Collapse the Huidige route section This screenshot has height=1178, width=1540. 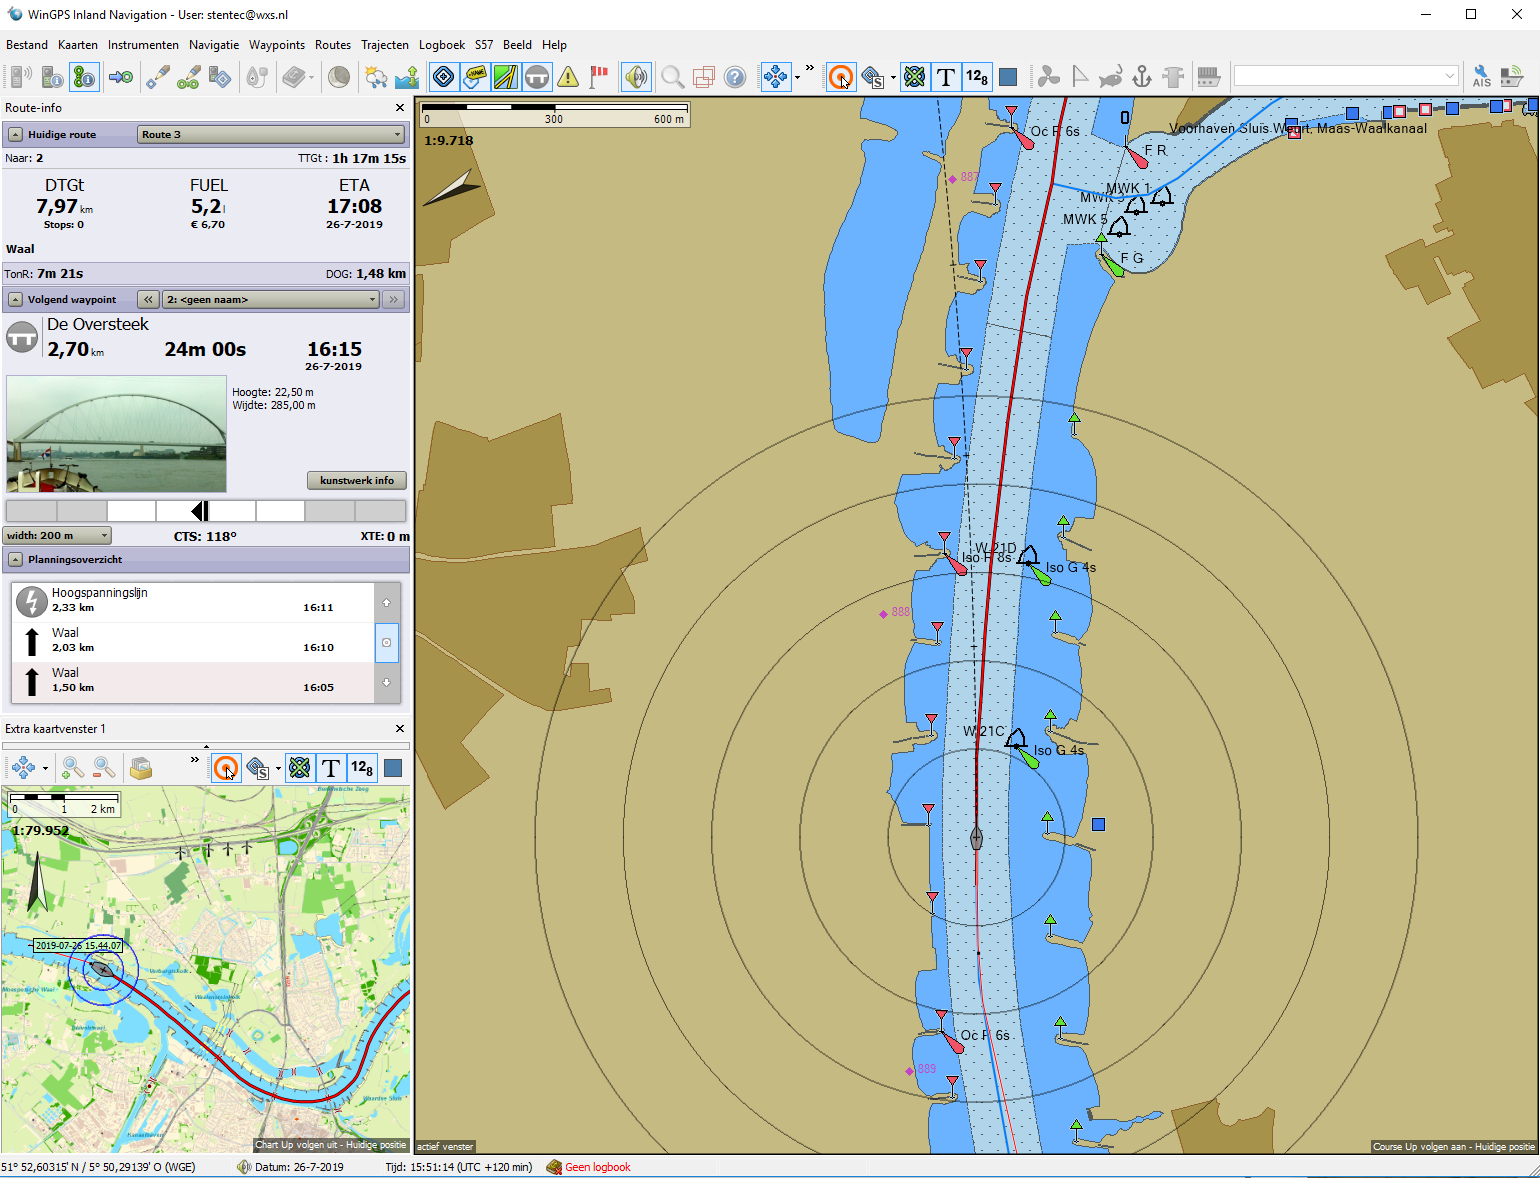point(15,134)
